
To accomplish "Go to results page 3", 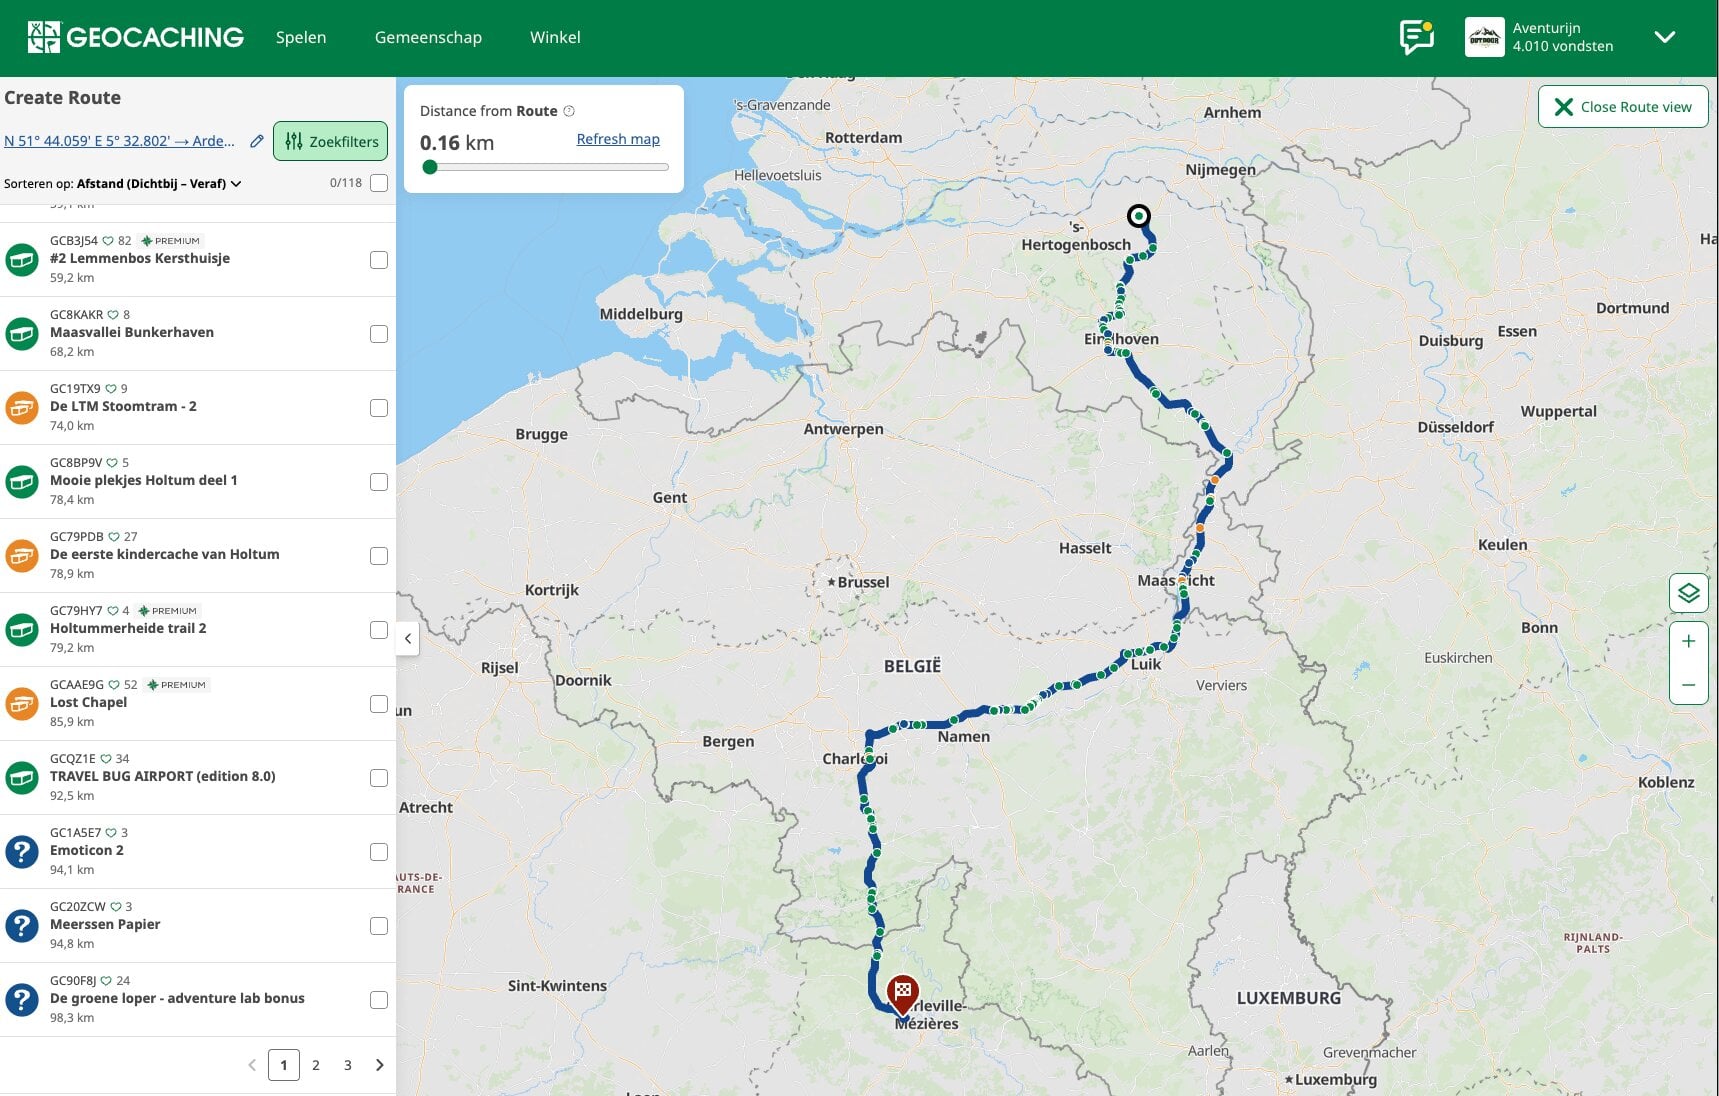I will pos(348,1065).
